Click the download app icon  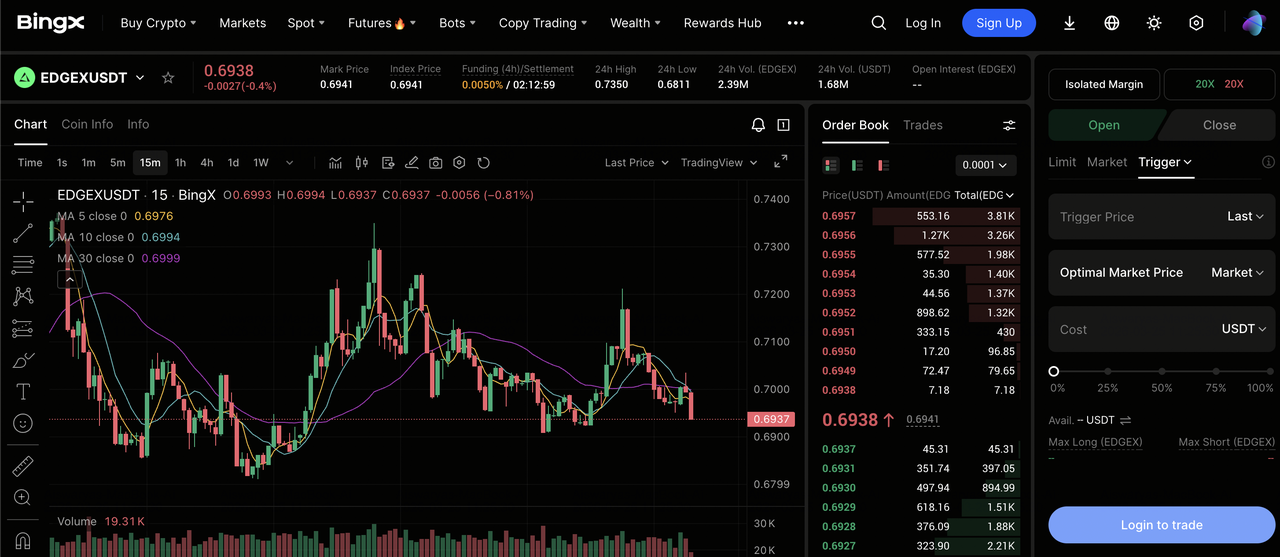(1069, 23)
